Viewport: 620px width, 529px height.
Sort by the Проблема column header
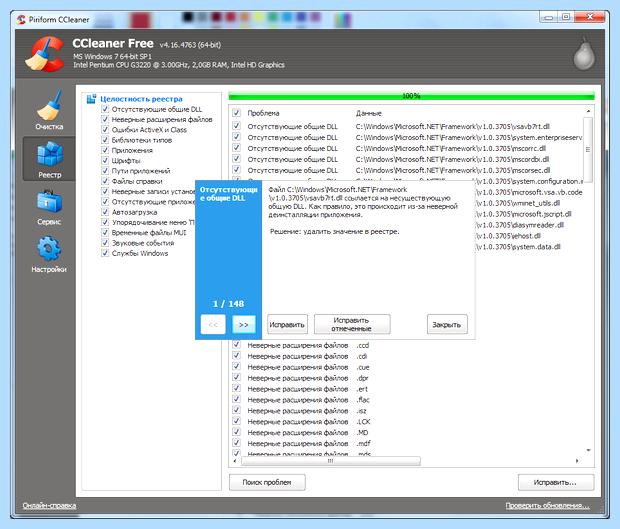coord(263,113)
